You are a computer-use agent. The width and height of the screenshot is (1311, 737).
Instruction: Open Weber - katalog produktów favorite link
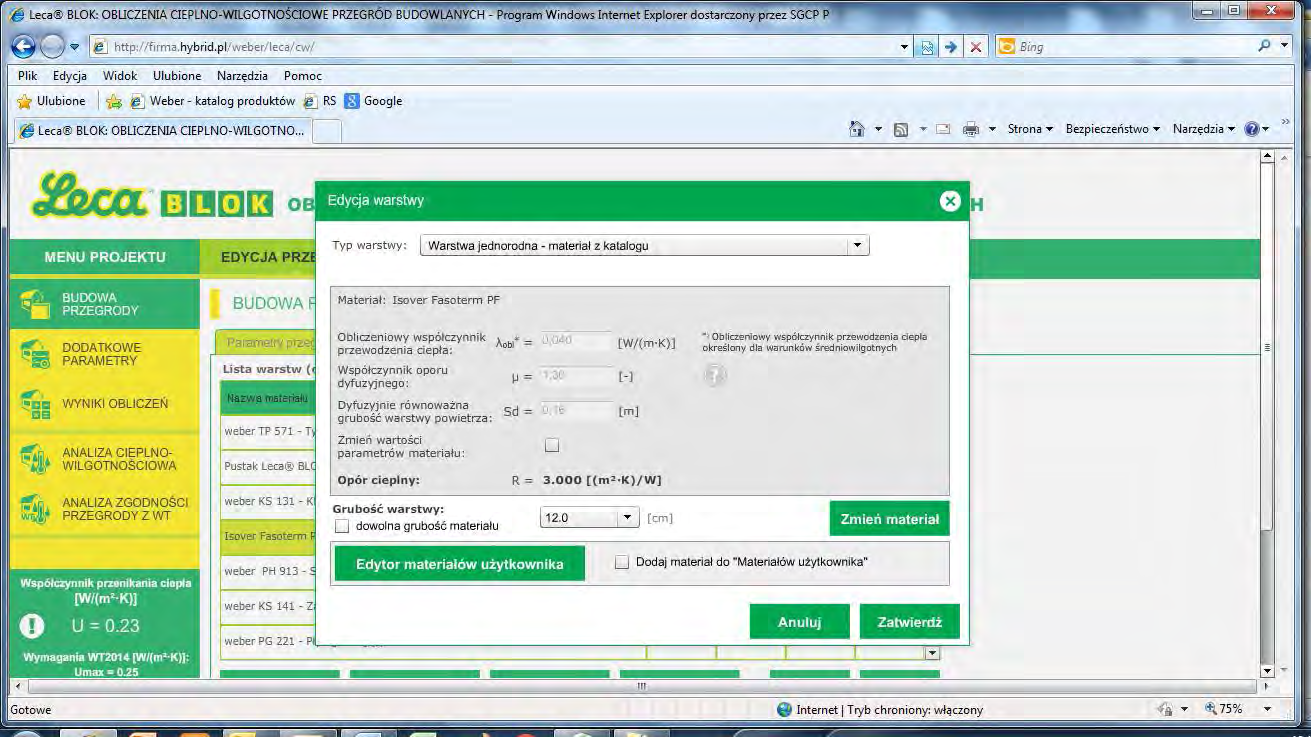[213, 101]
